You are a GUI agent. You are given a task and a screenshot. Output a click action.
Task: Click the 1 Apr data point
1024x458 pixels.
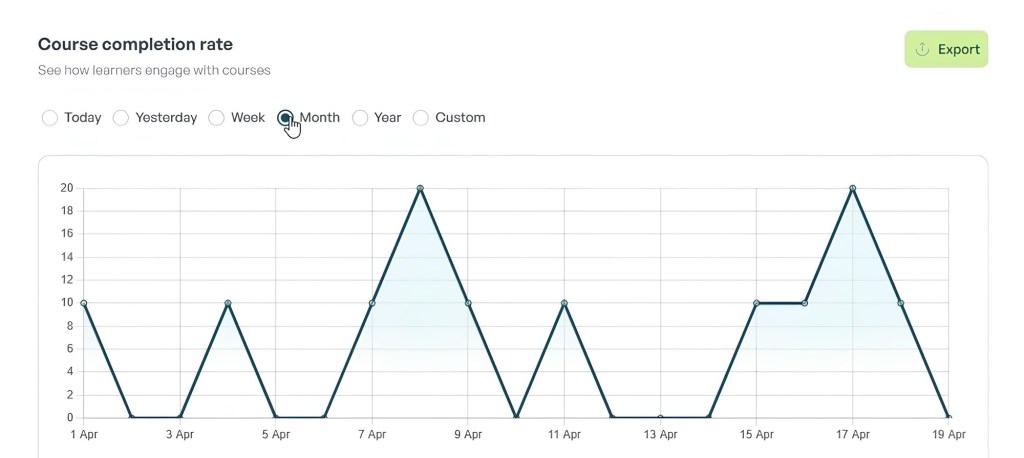point(84,303)
